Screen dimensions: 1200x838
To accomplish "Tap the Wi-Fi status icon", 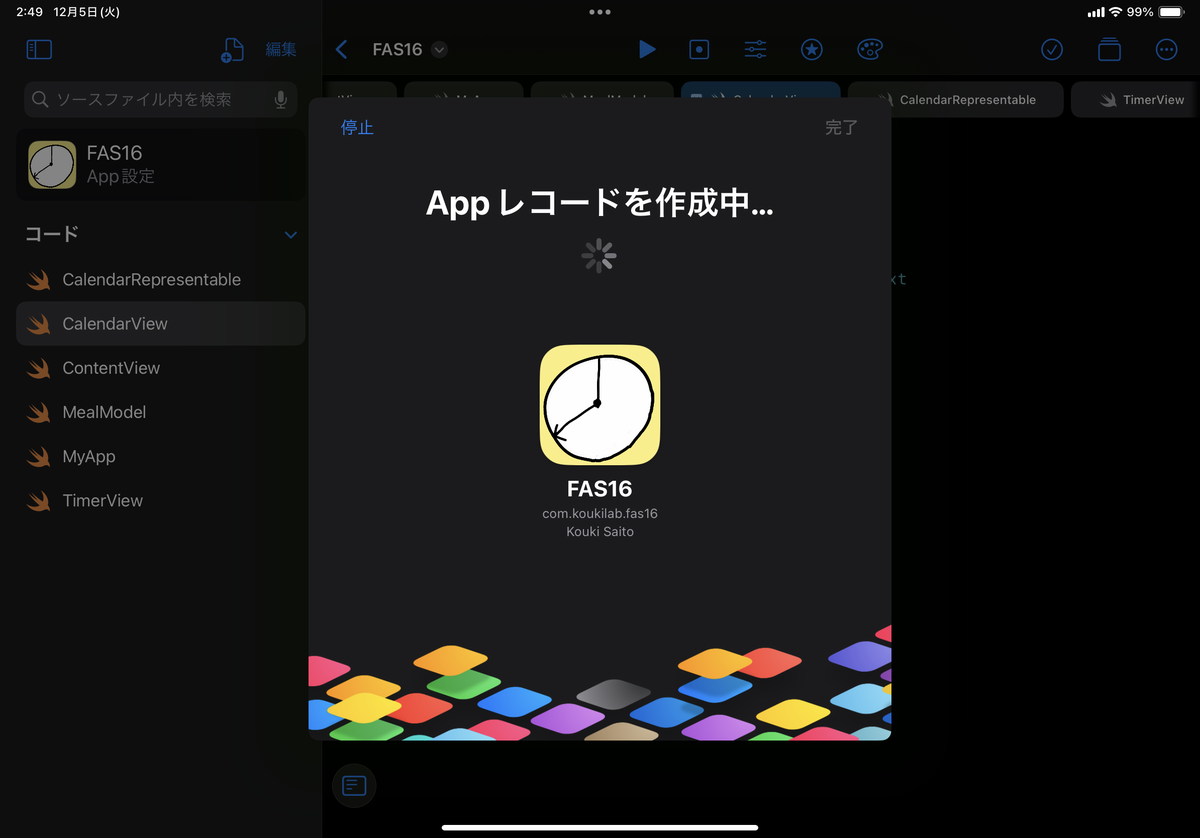I will coord(1116,12).
